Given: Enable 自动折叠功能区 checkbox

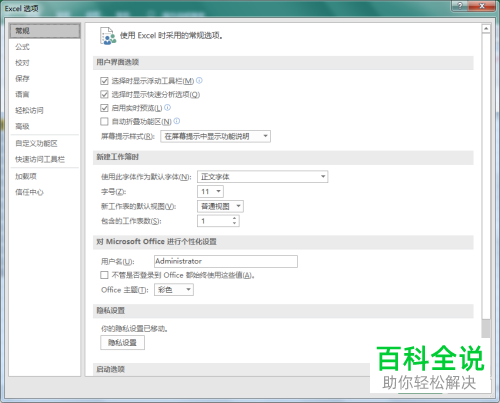Looking at the screenshot, I should coord(104,121).
